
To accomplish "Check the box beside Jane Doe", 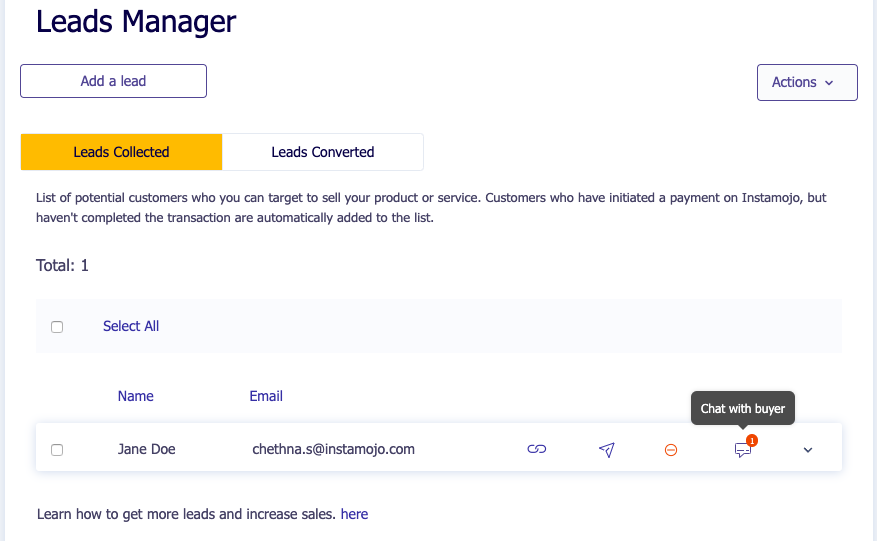I will (x=57, y=450).
